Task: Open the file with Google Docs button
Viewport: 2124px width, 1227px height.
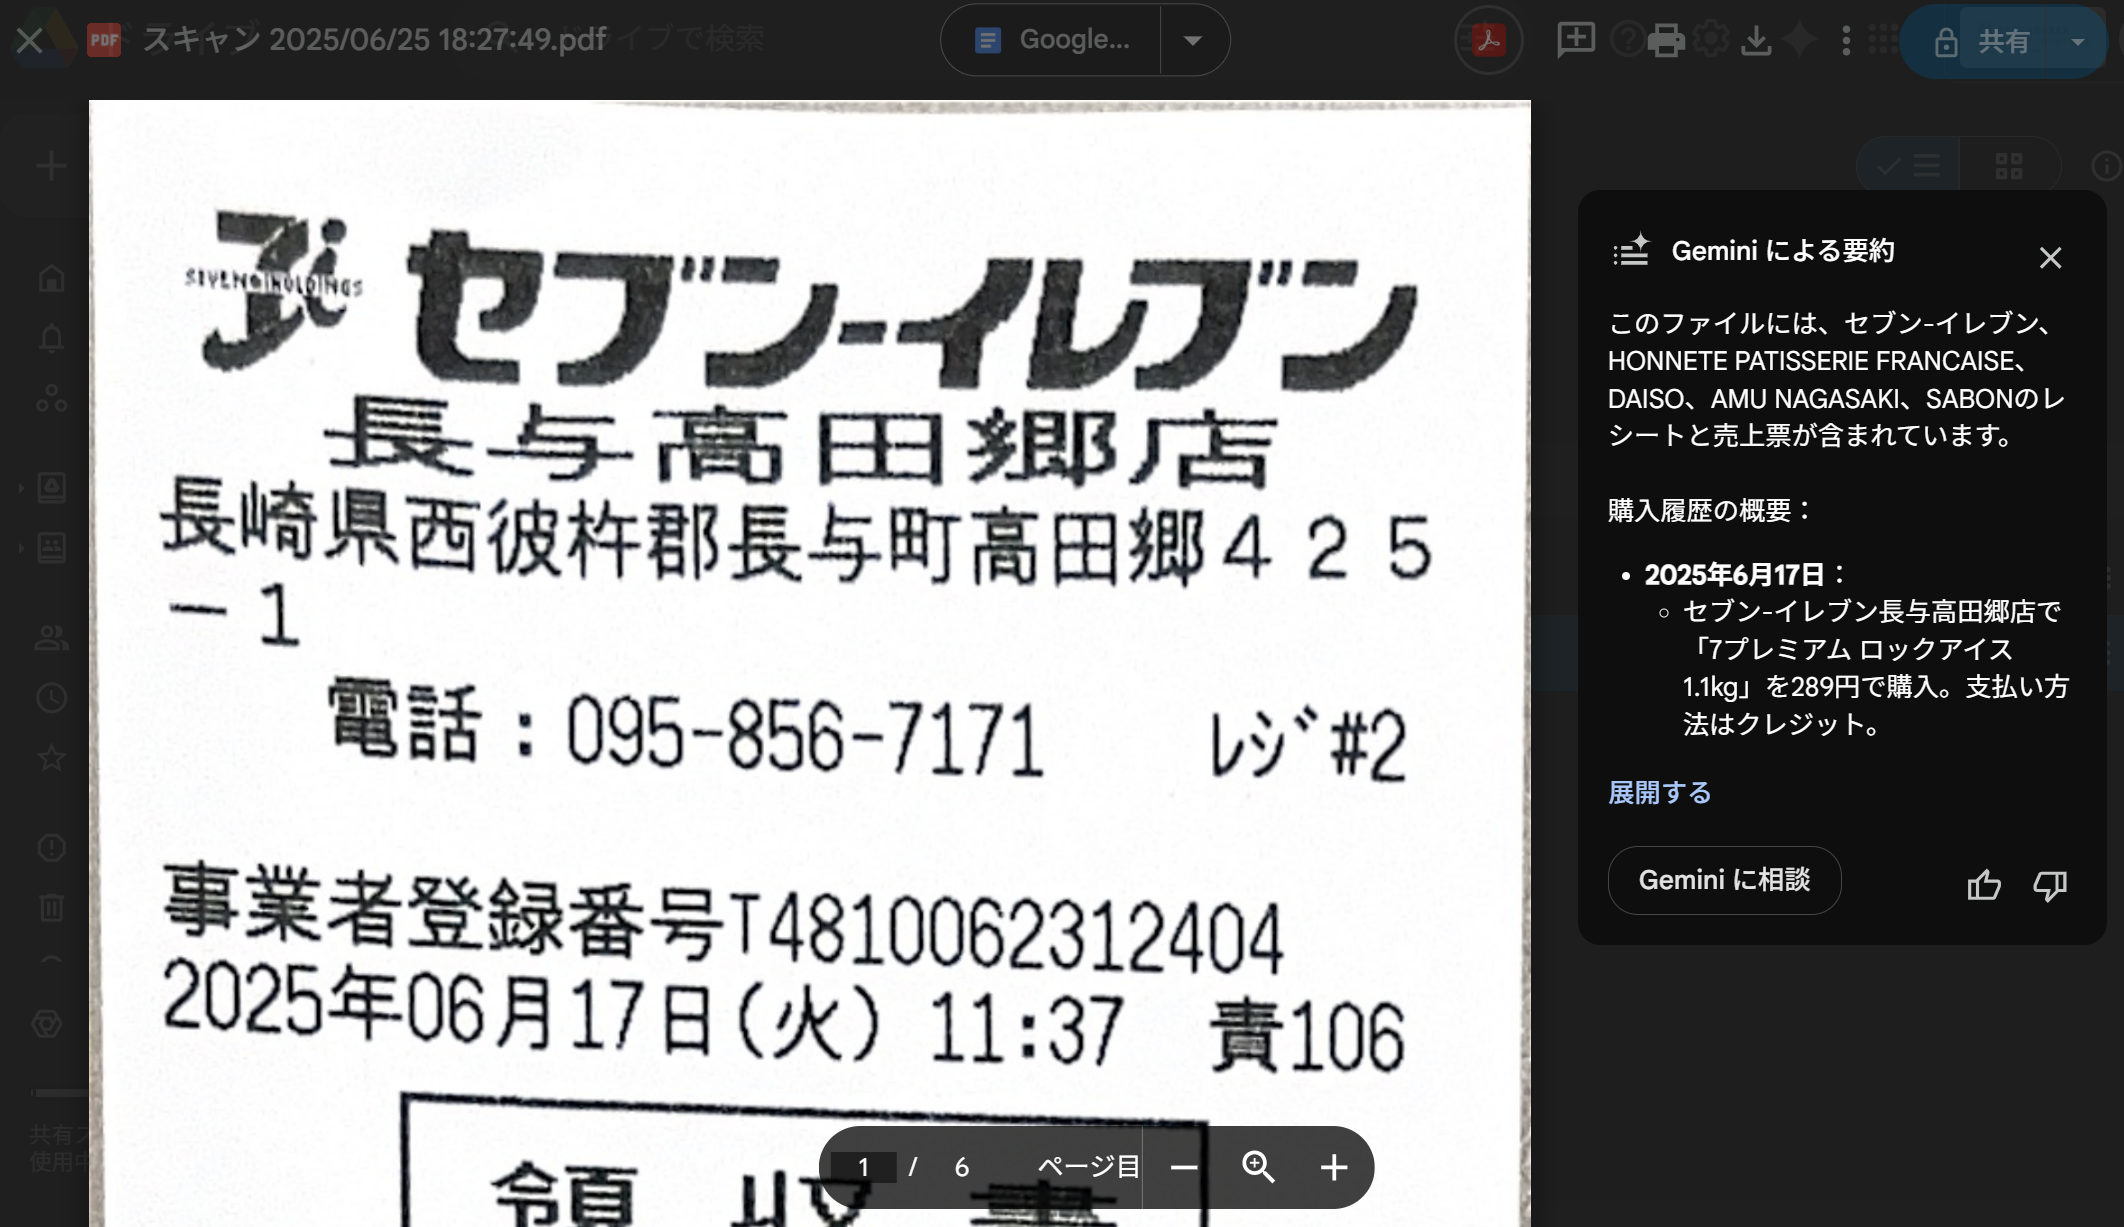Action: 1052,40
